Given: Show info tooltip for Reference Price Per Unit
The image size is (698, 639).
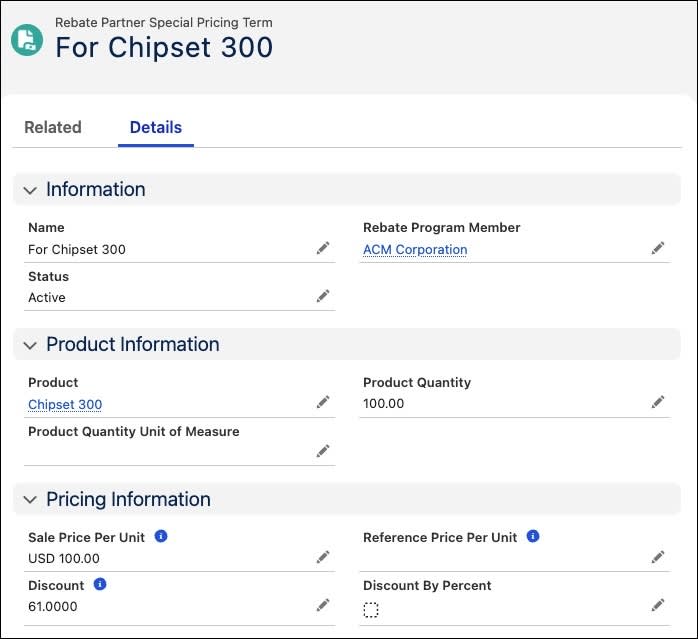Looking at the screenshot, I should pos(533,536).
